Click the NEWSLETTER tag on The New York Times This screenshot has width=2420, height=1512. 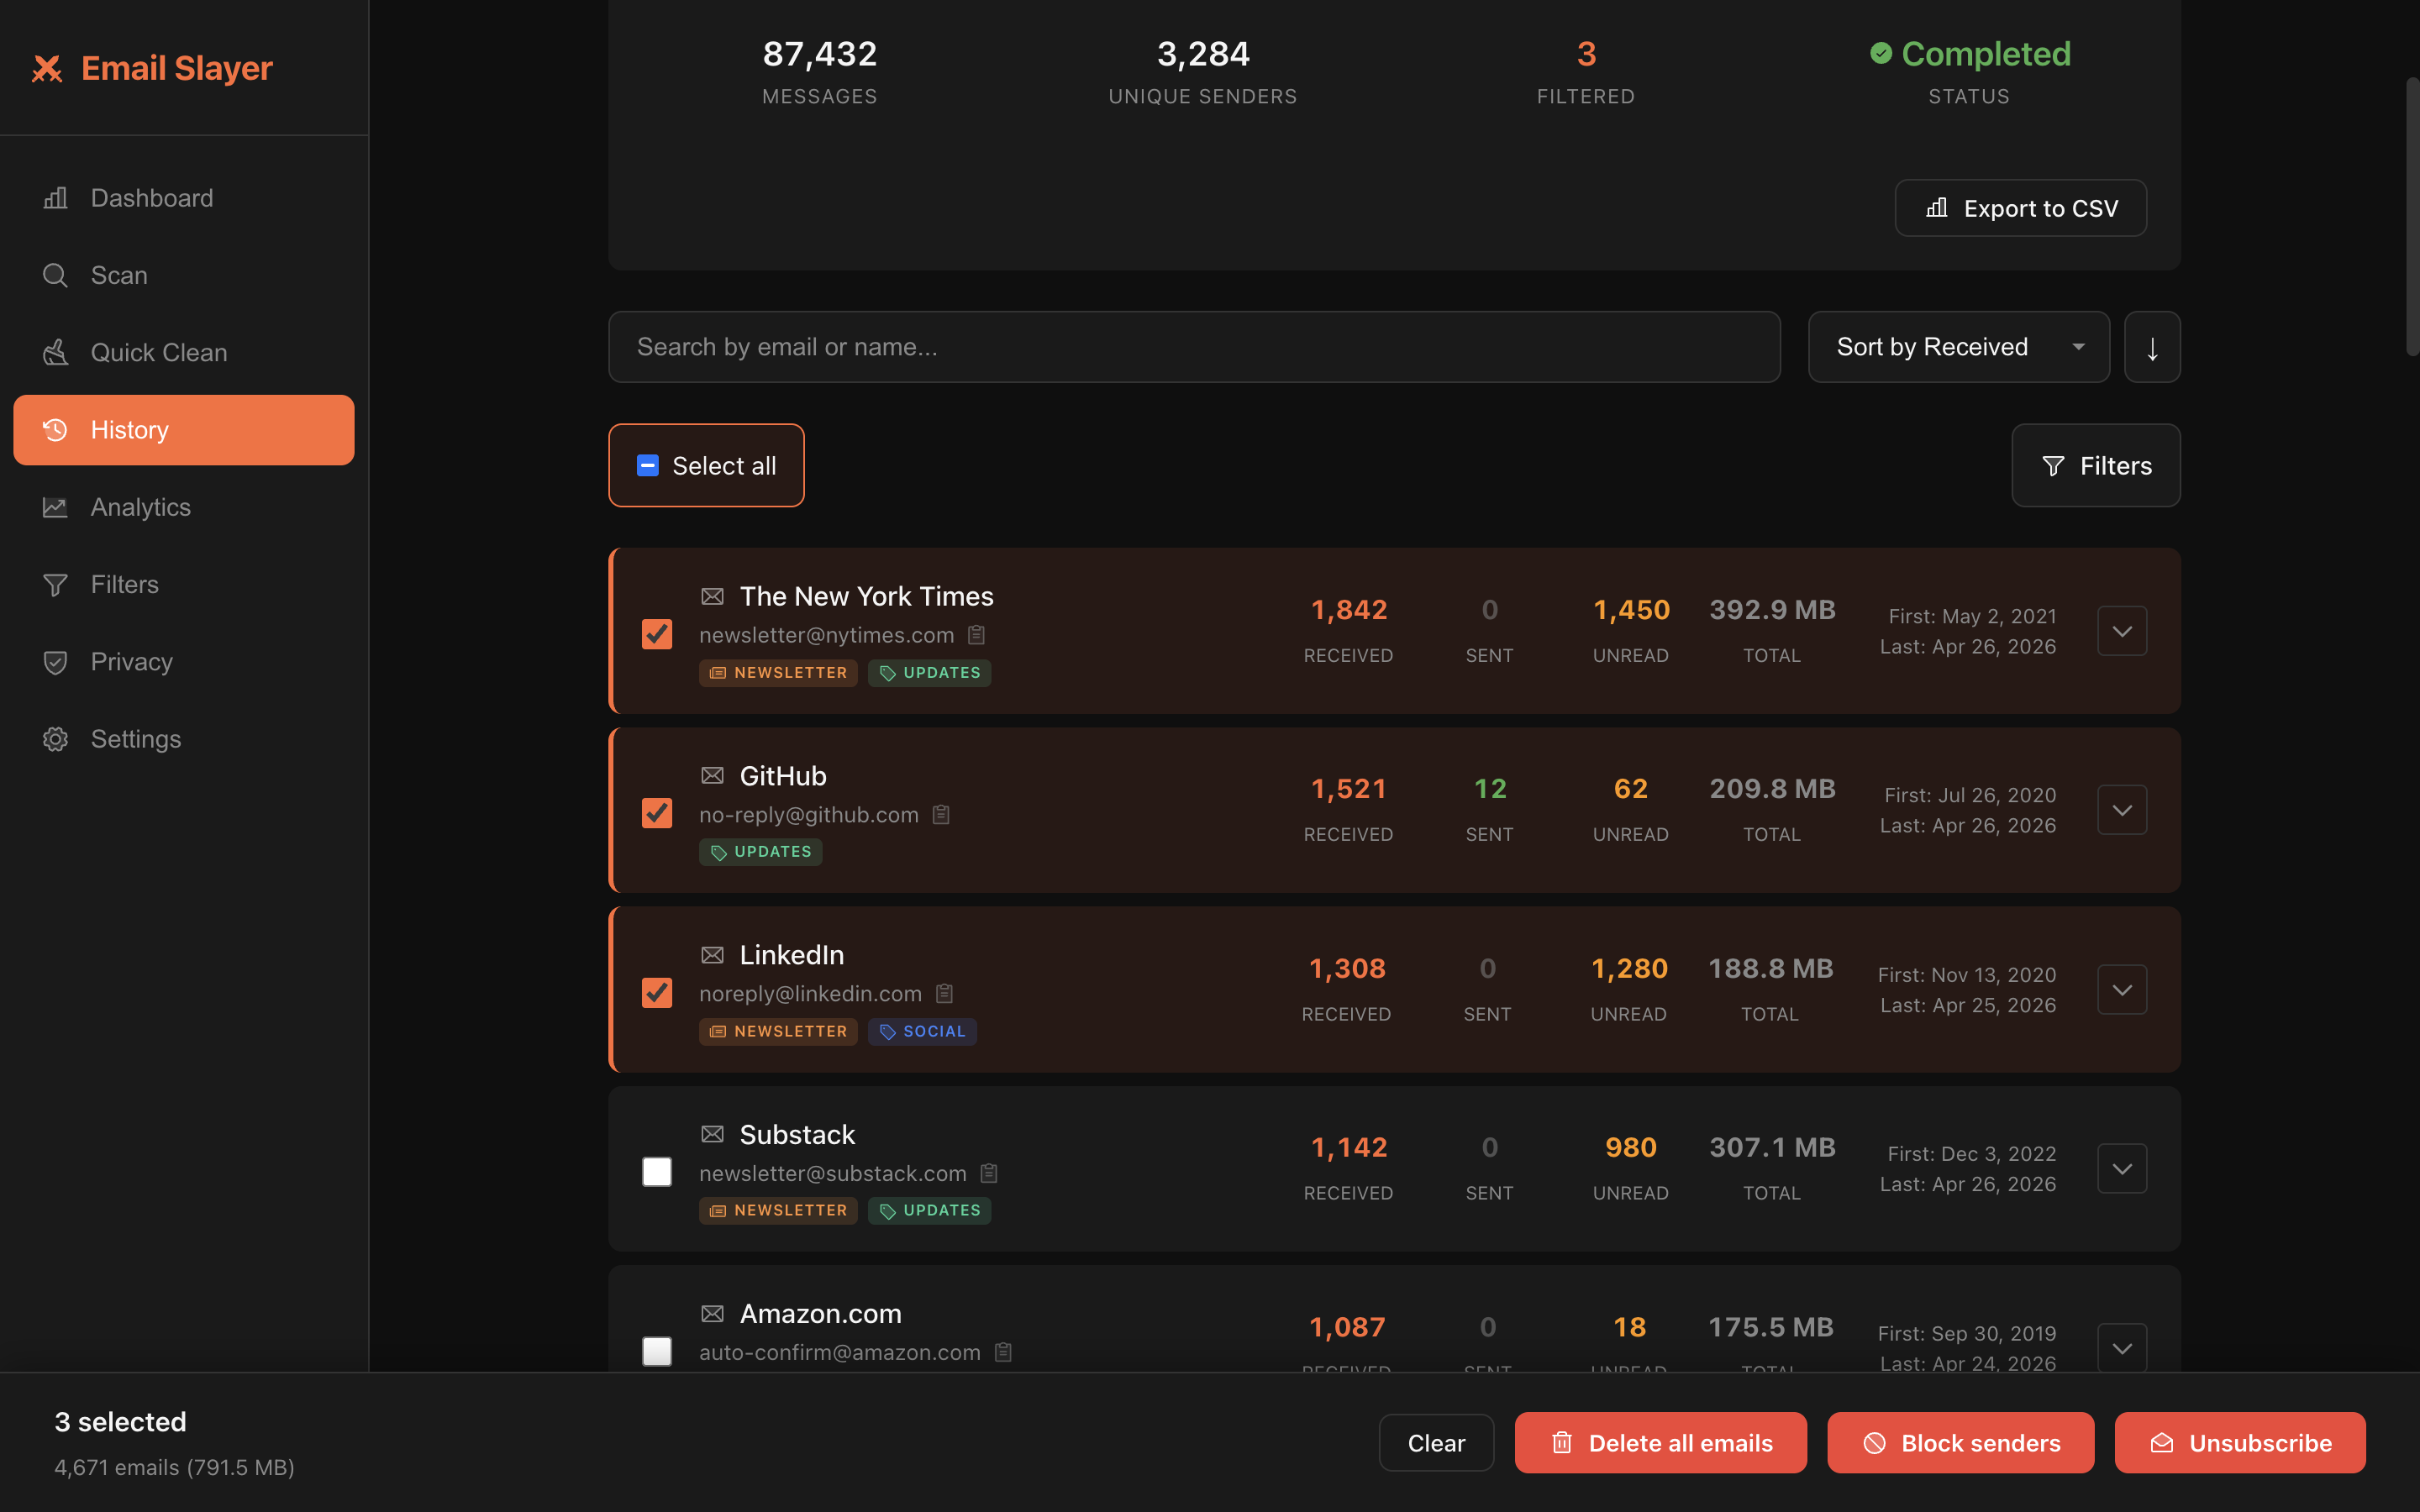pyautogui.click(x=778, y=673)
